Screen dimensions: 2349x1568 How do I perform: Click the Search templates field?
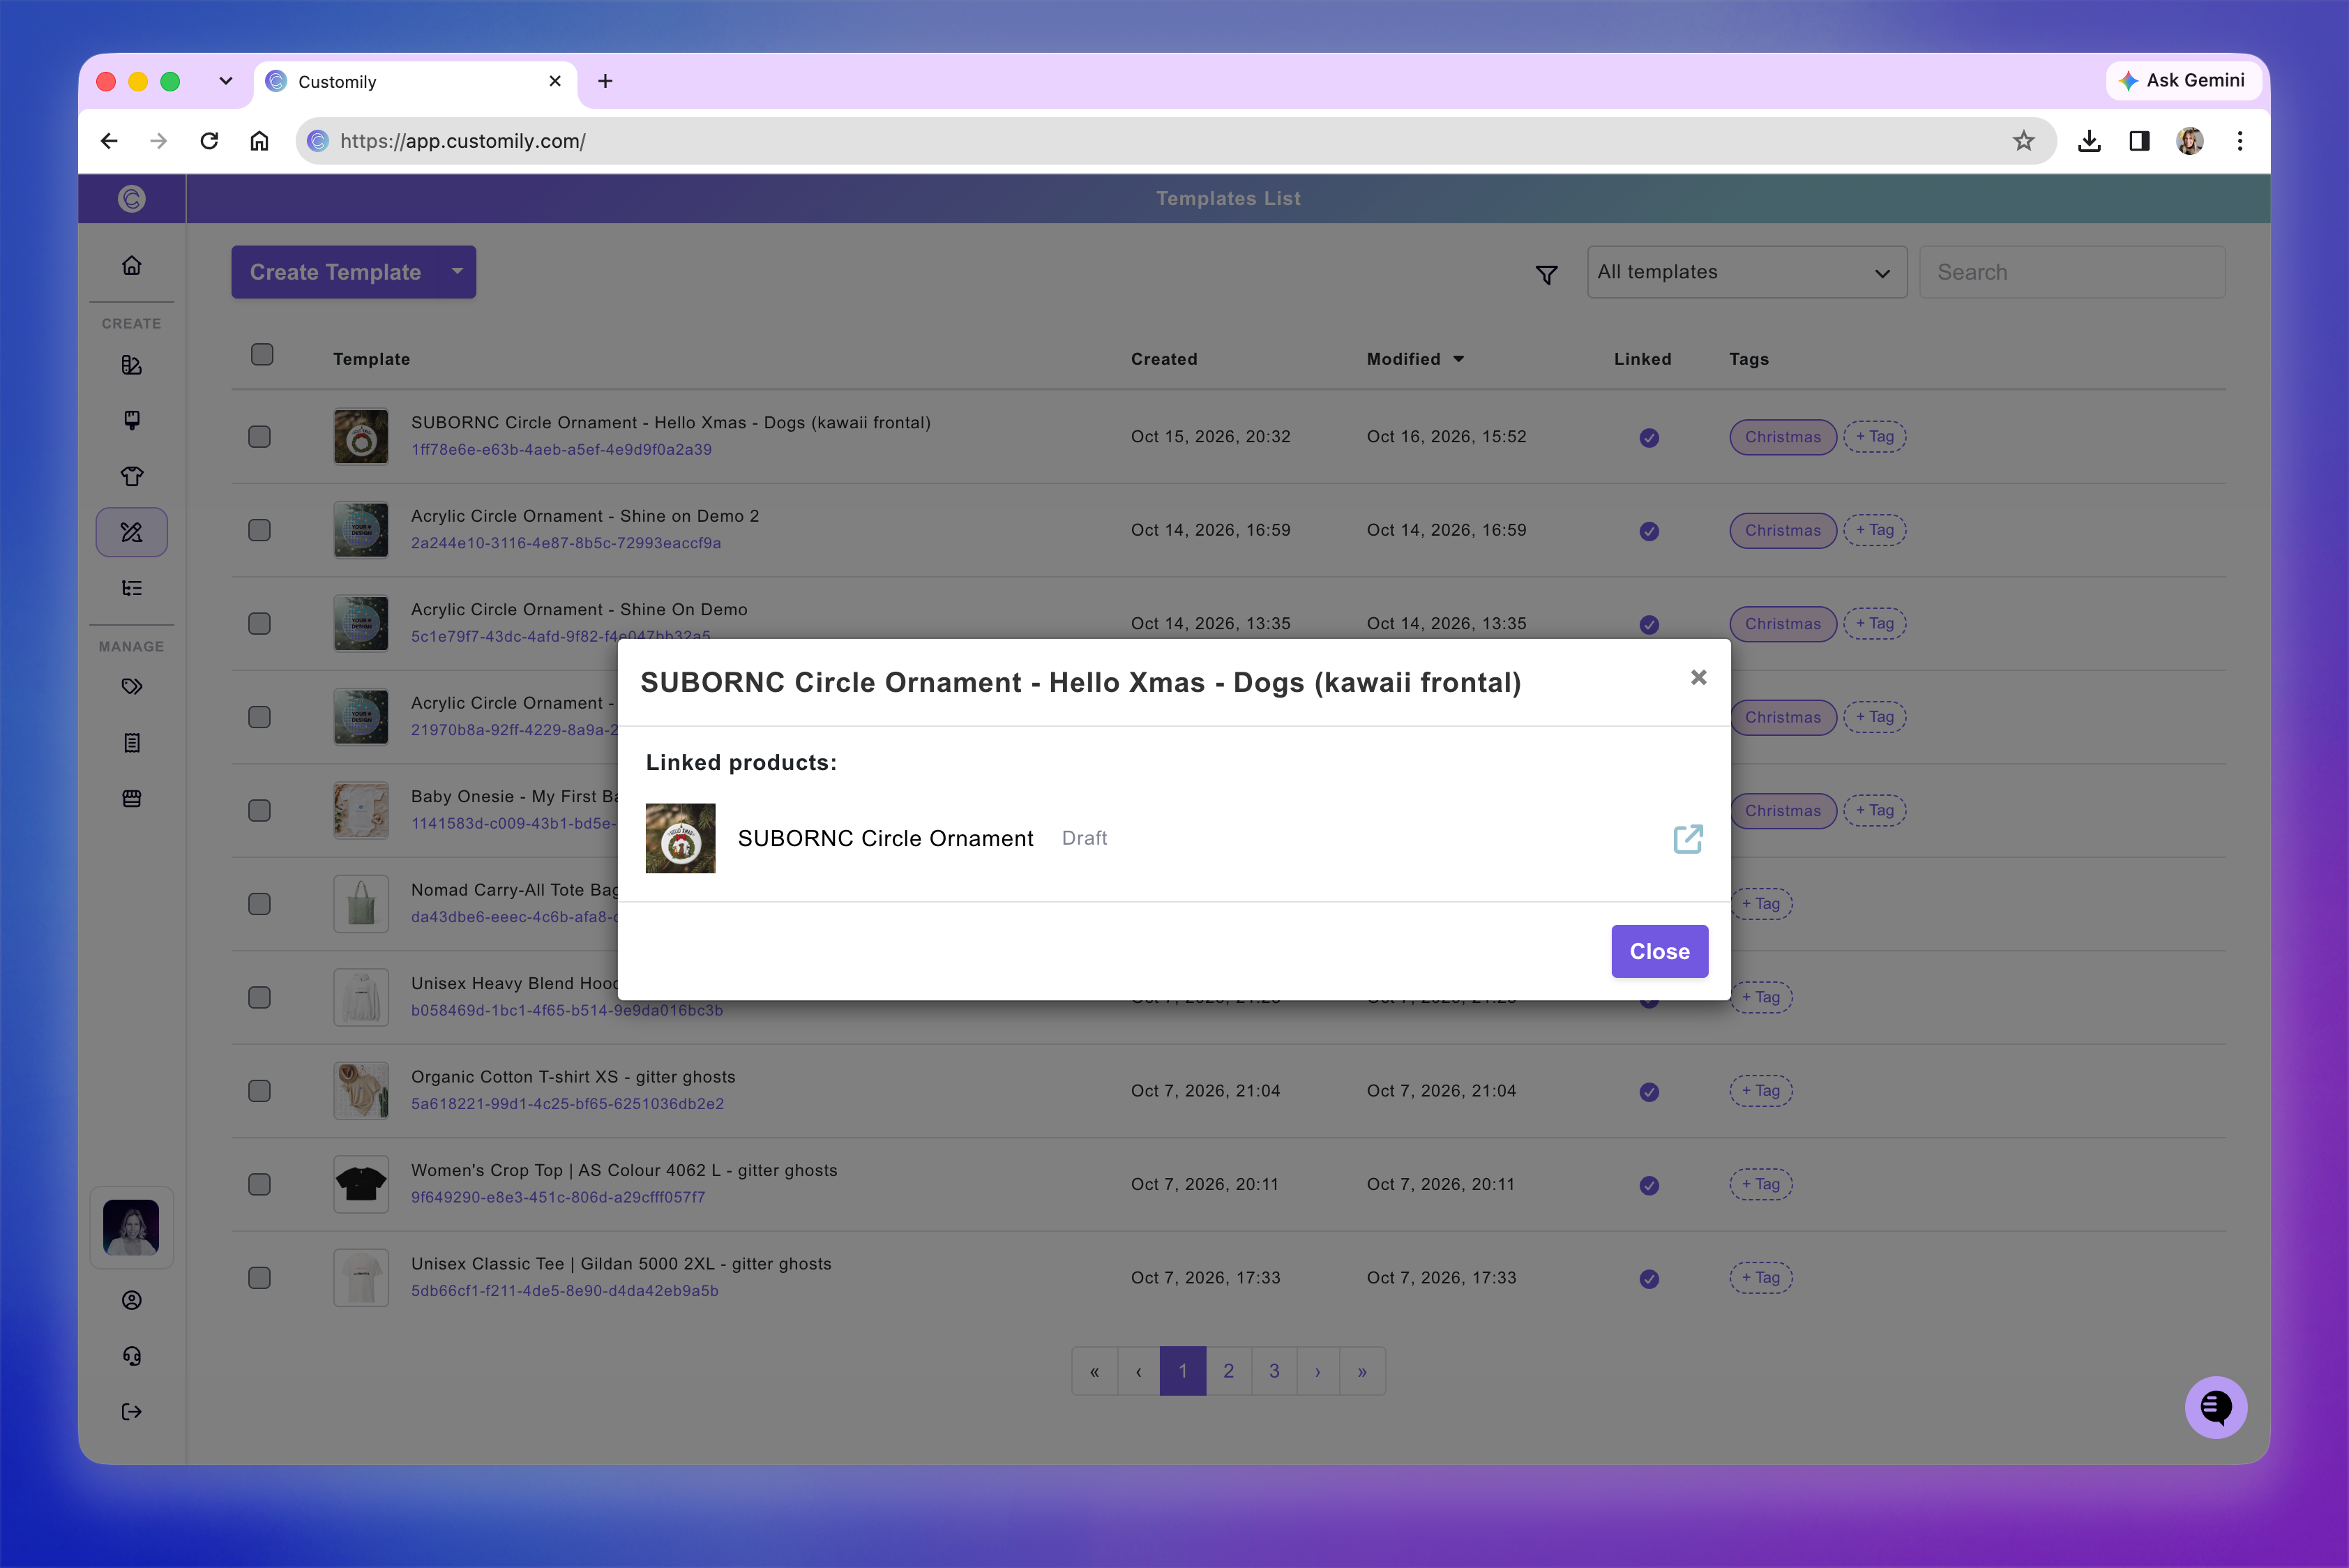click(2071, 272)
